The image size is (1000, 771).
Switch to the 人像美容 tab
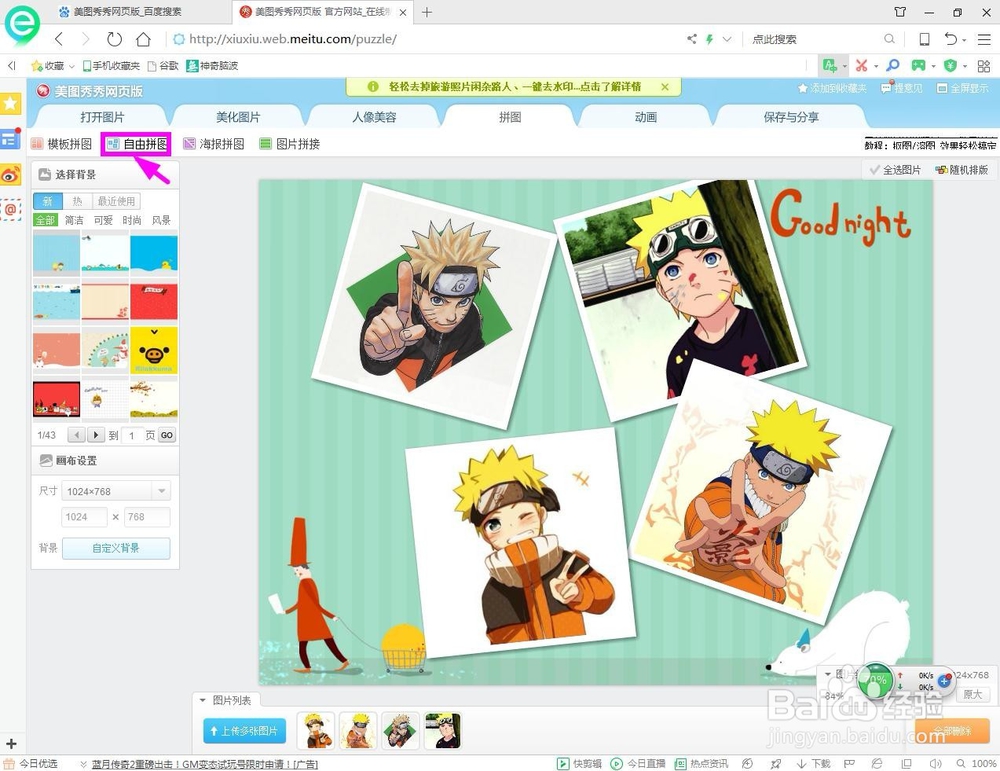(374, 117)
